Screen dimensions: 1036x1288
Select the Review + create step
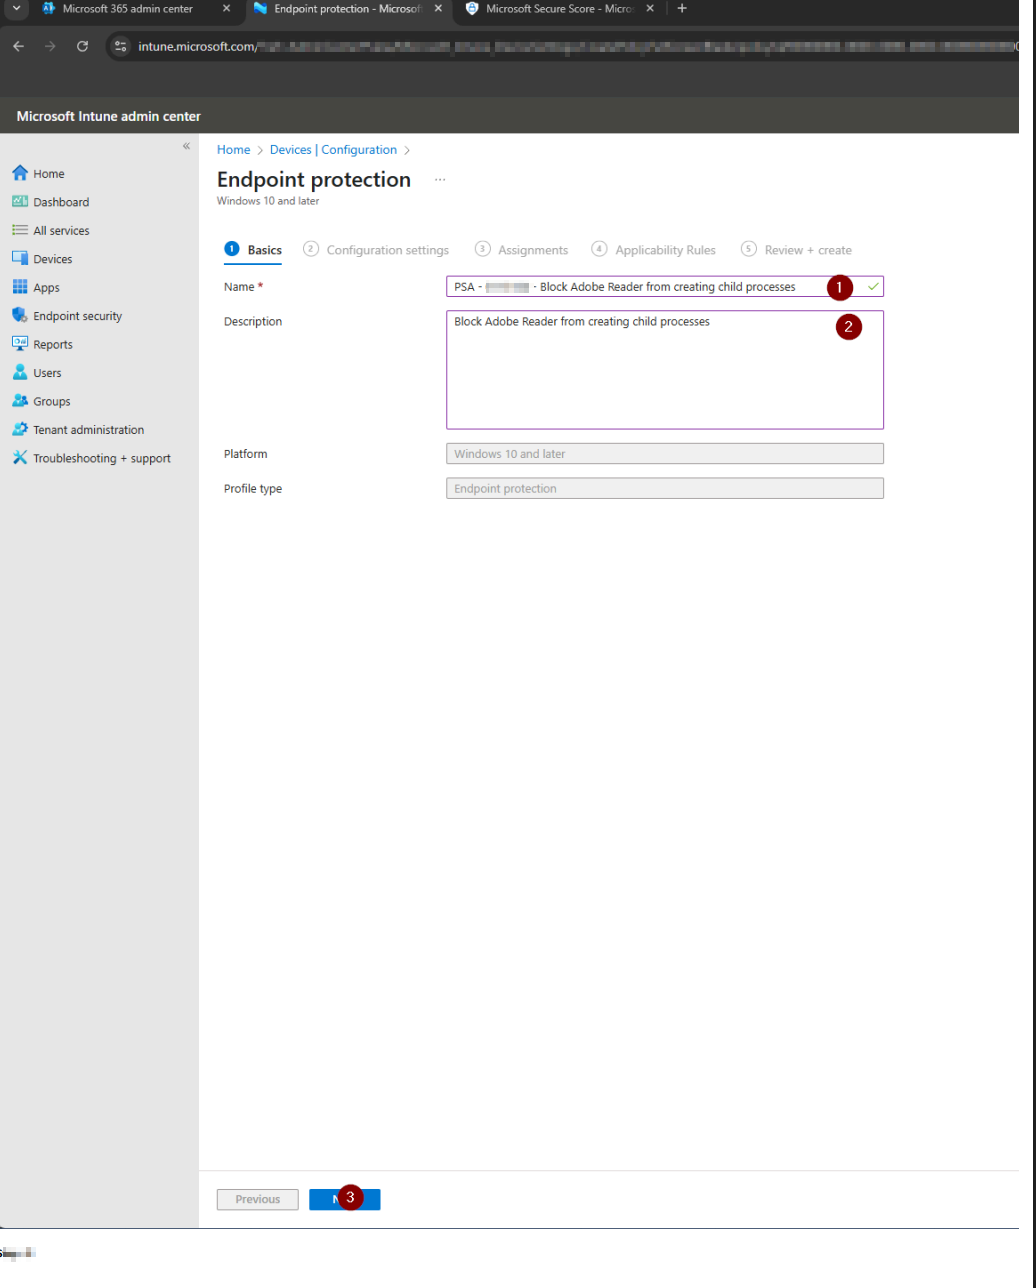pos(797,250)
